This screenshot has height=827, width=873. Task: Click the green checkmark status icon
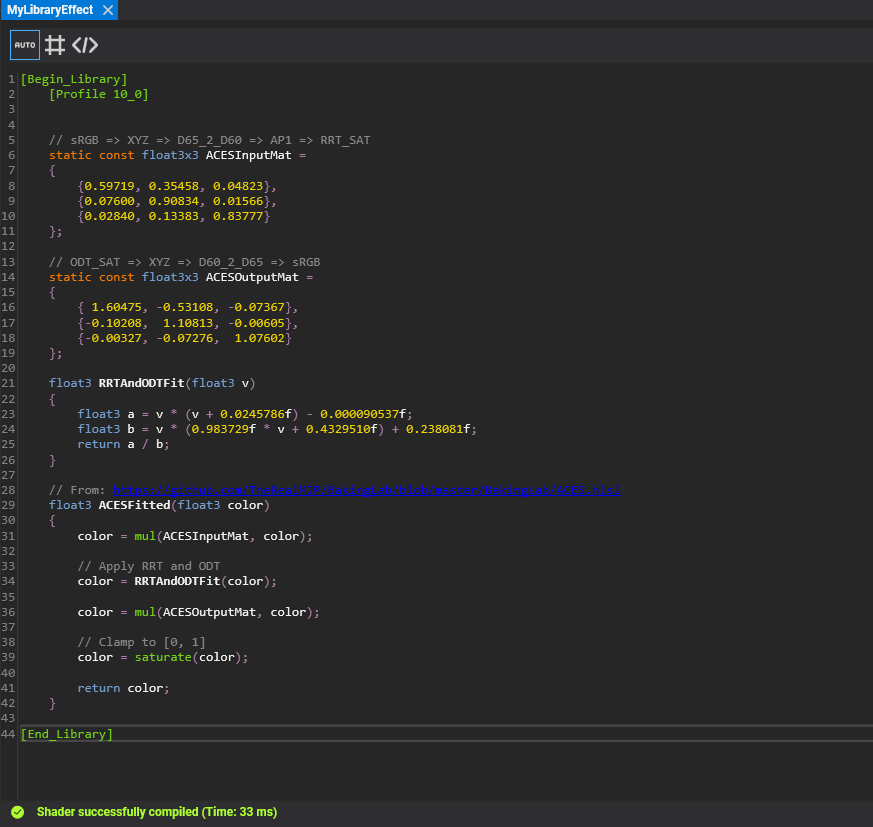[x=17, y=812]
